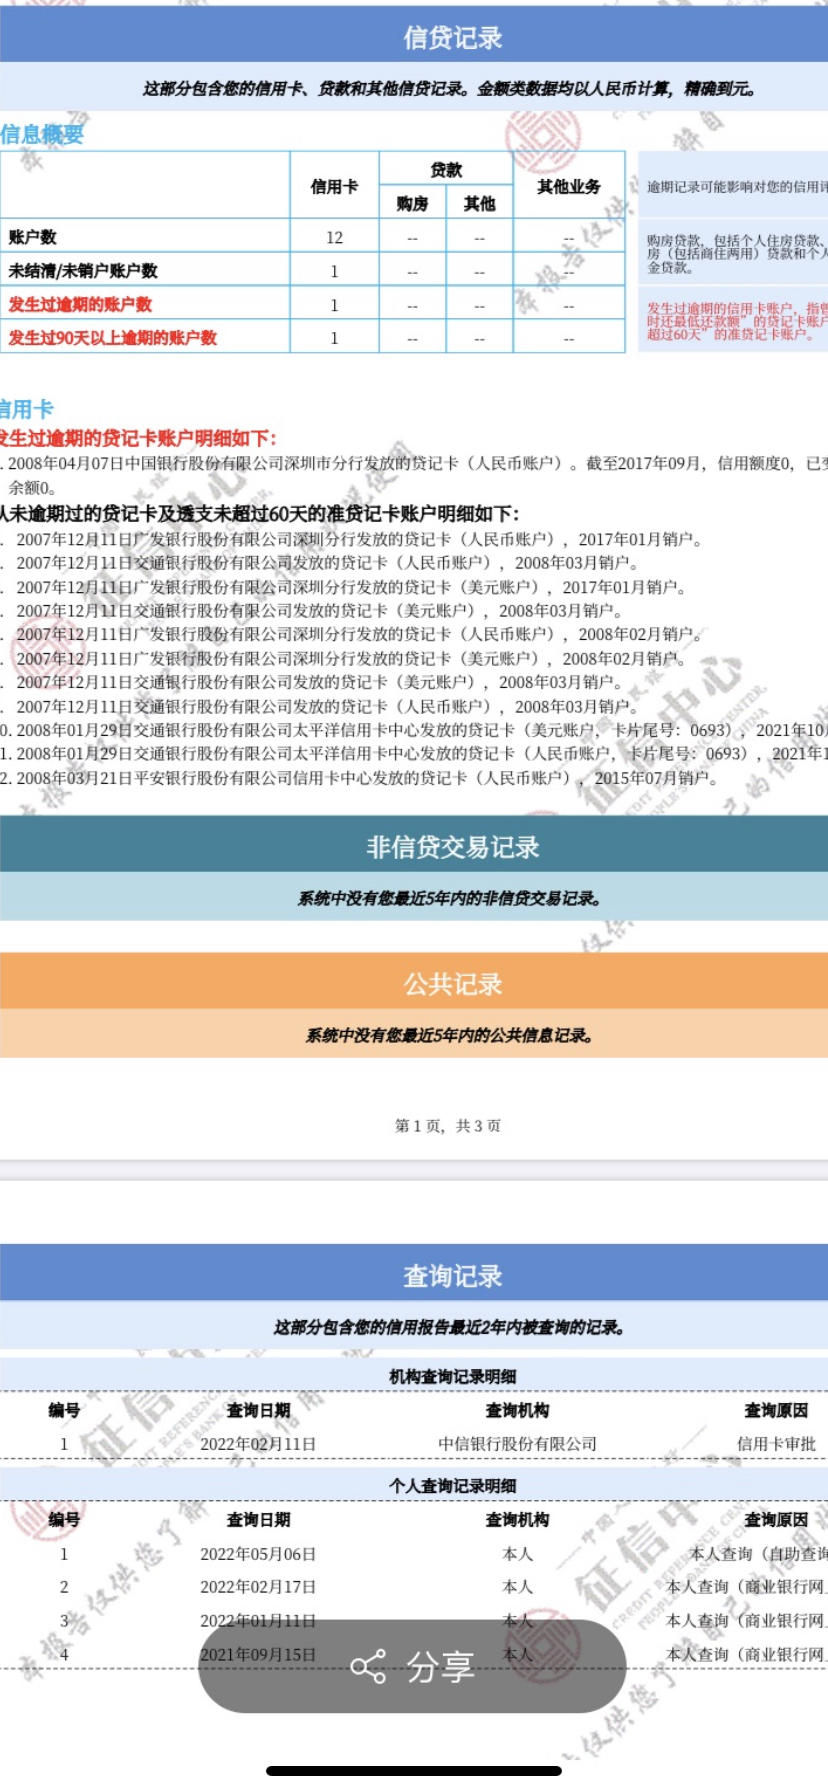Select the personal query date 2022年05月06日
Screen dimensions: 828x1792
[x=258, y=1554]
